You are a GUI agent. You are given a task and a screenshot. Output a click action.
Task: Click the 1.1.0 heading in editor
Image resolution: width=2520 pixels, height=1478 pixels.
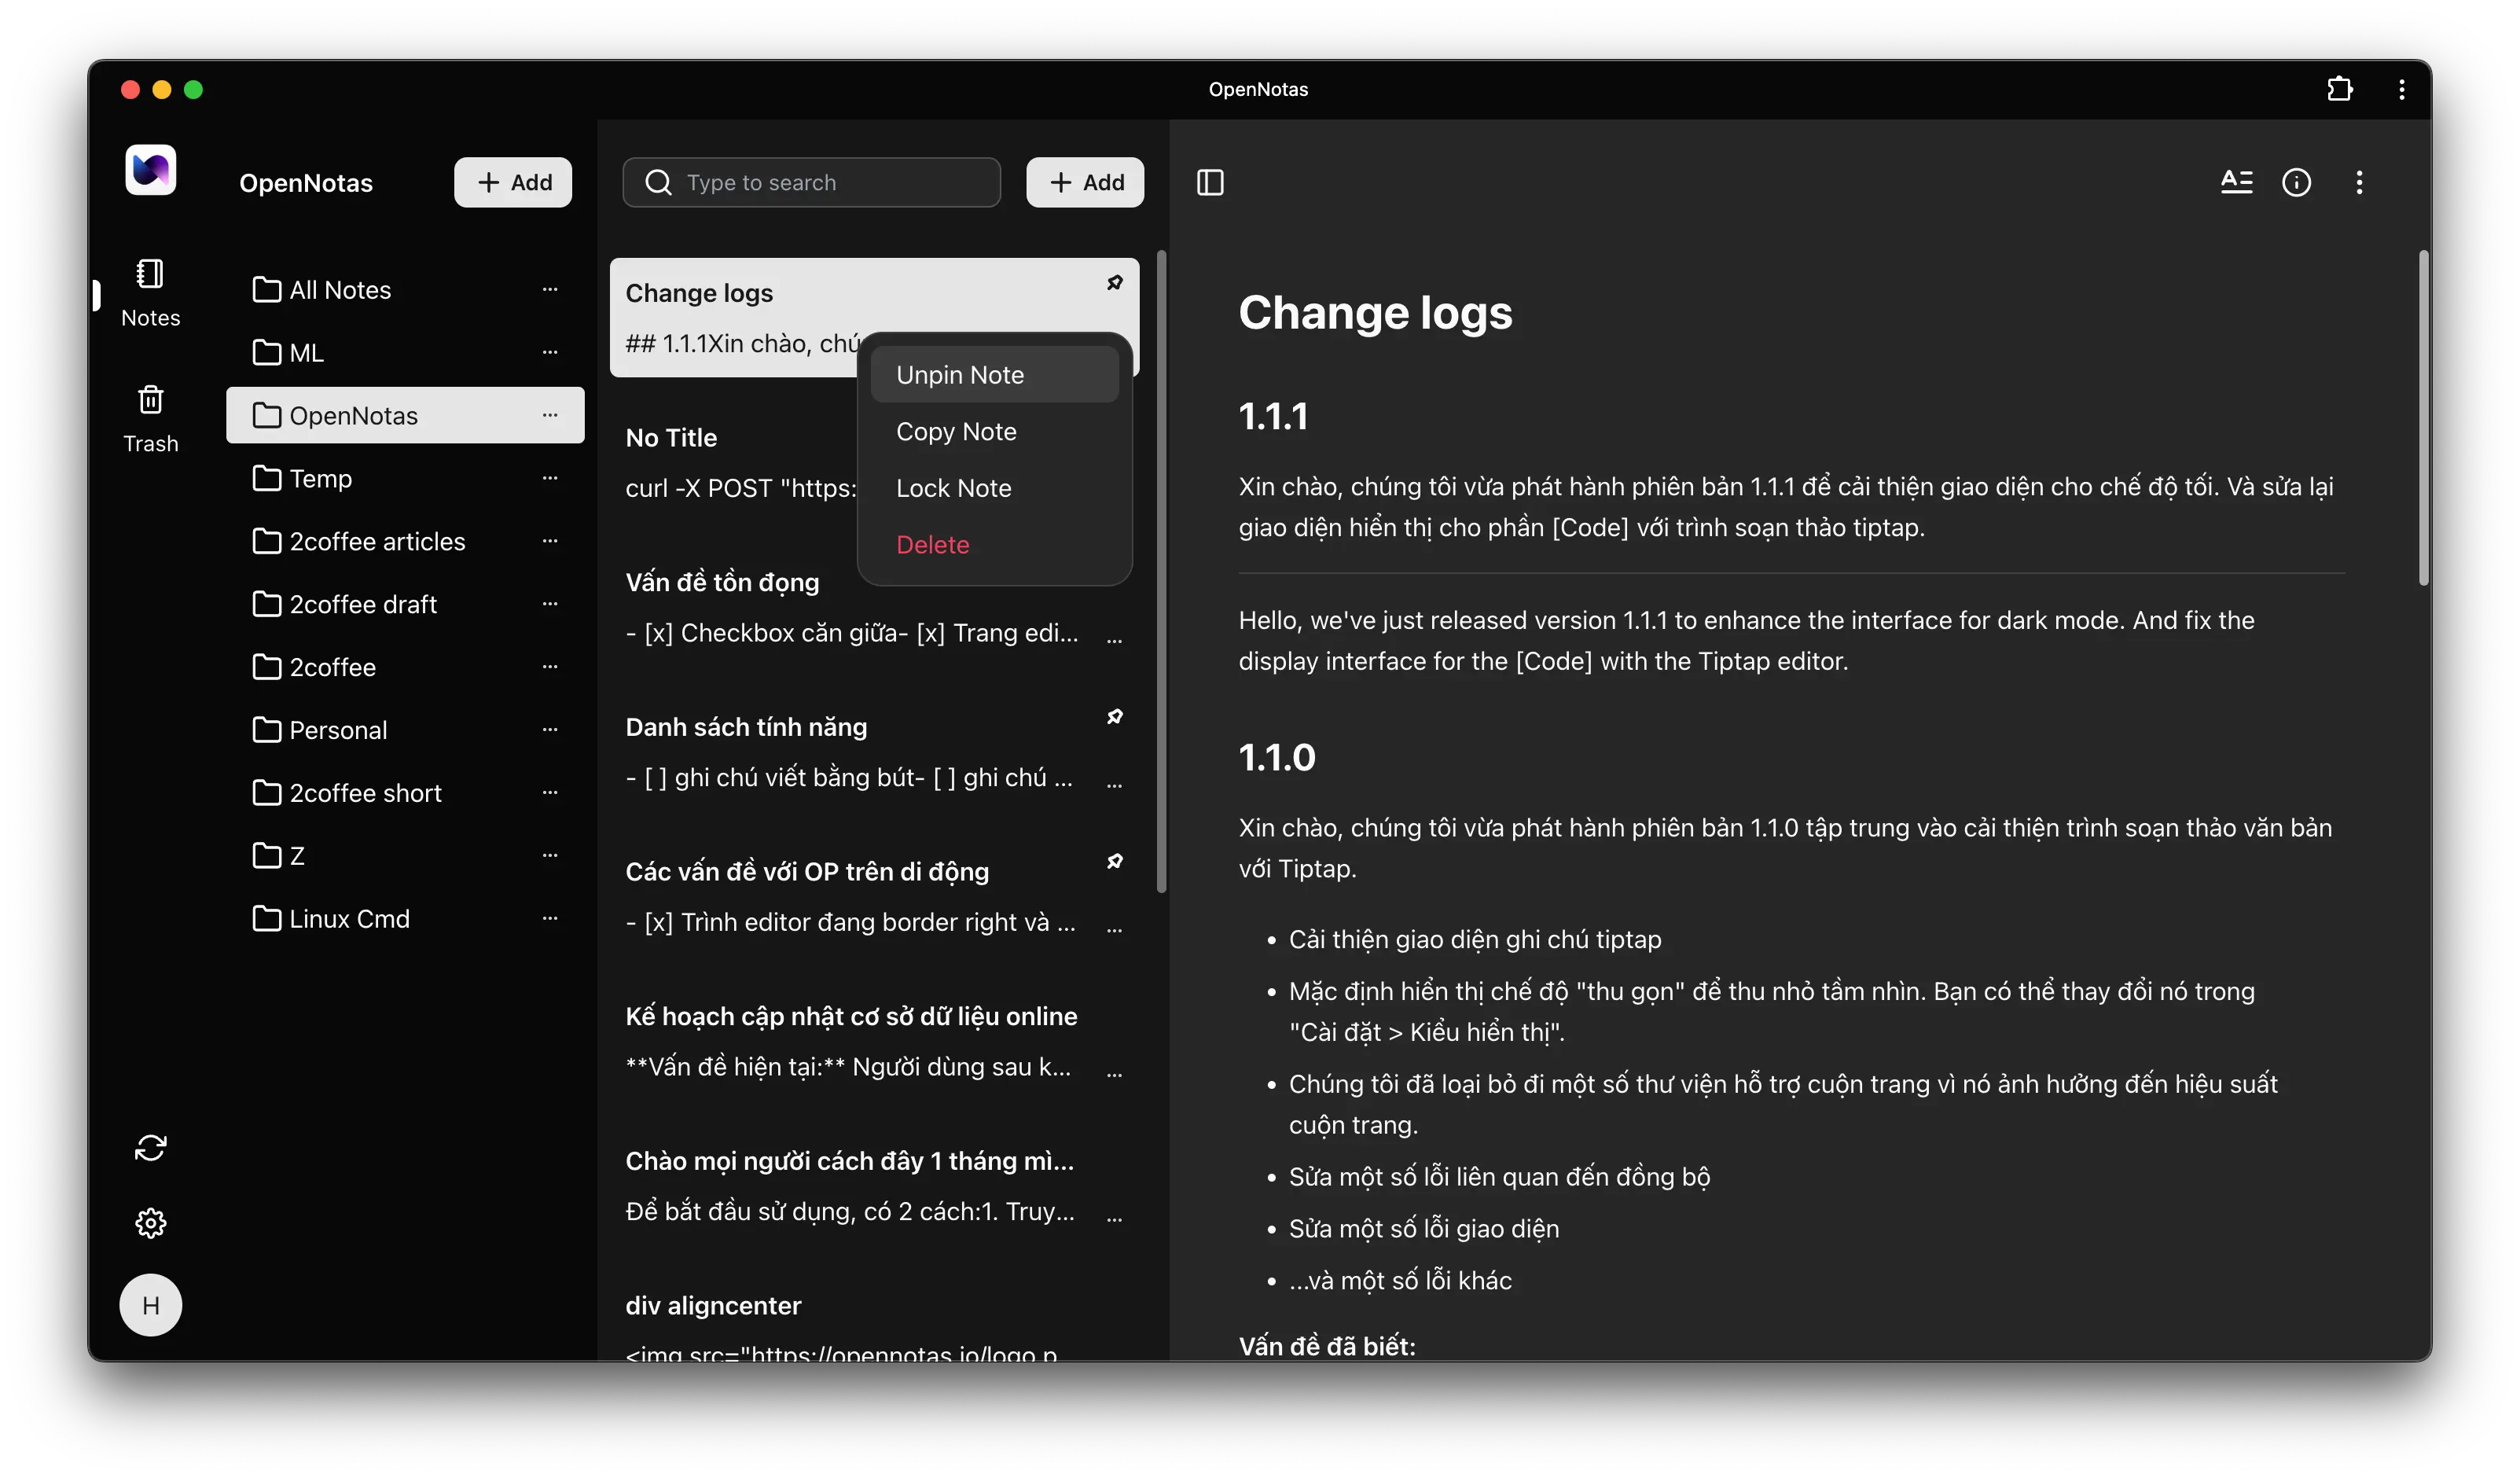(x=1276, y=757)
